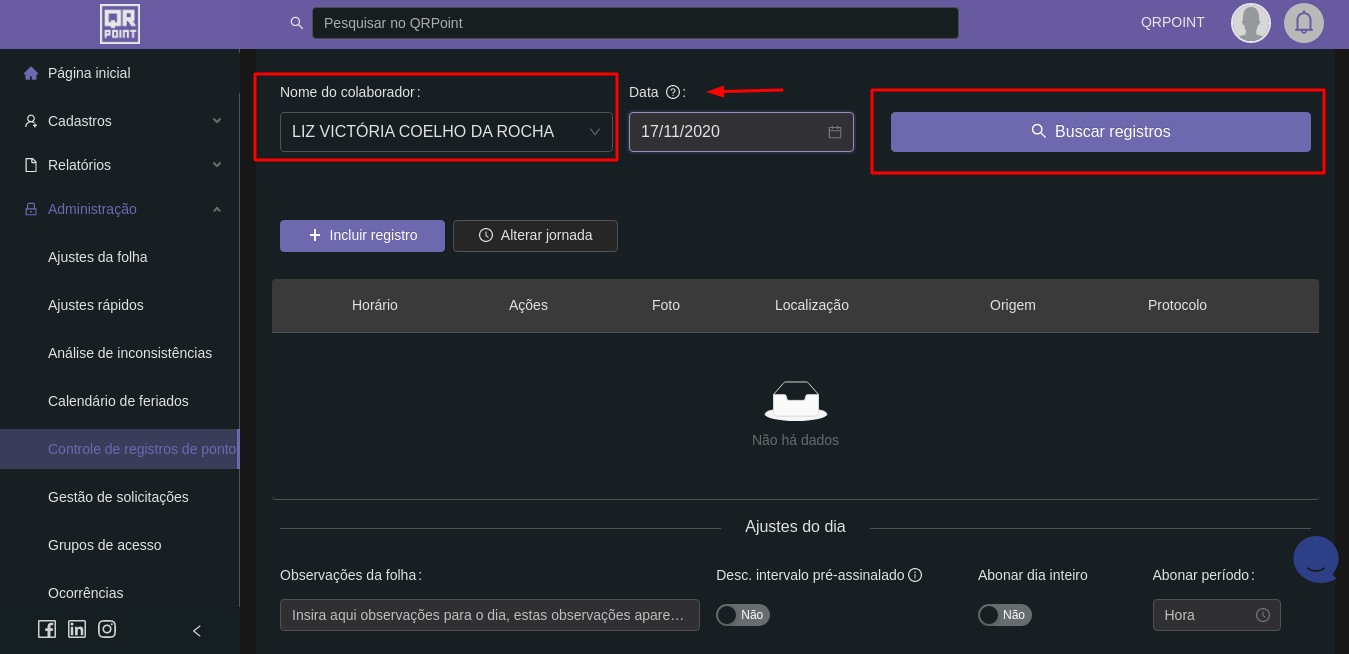
Task: Open the LinkedIn icon link
Action: pyautogui.click(x=77, y=629)
